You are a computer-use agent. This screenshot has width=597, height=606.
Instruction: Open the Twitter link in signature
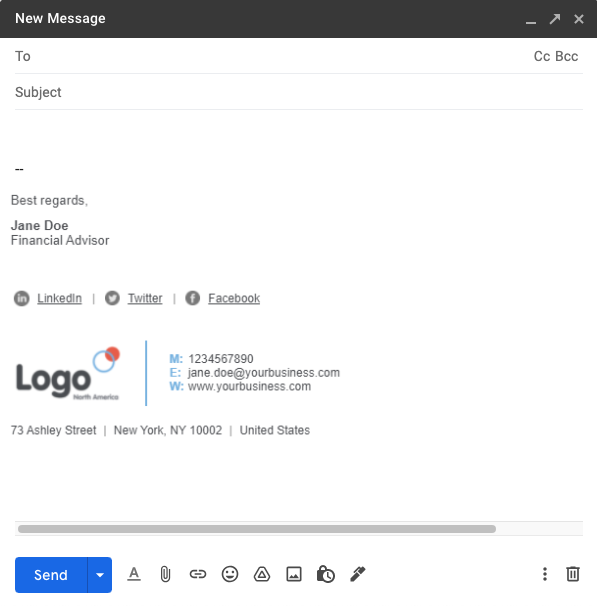point(145,298)
